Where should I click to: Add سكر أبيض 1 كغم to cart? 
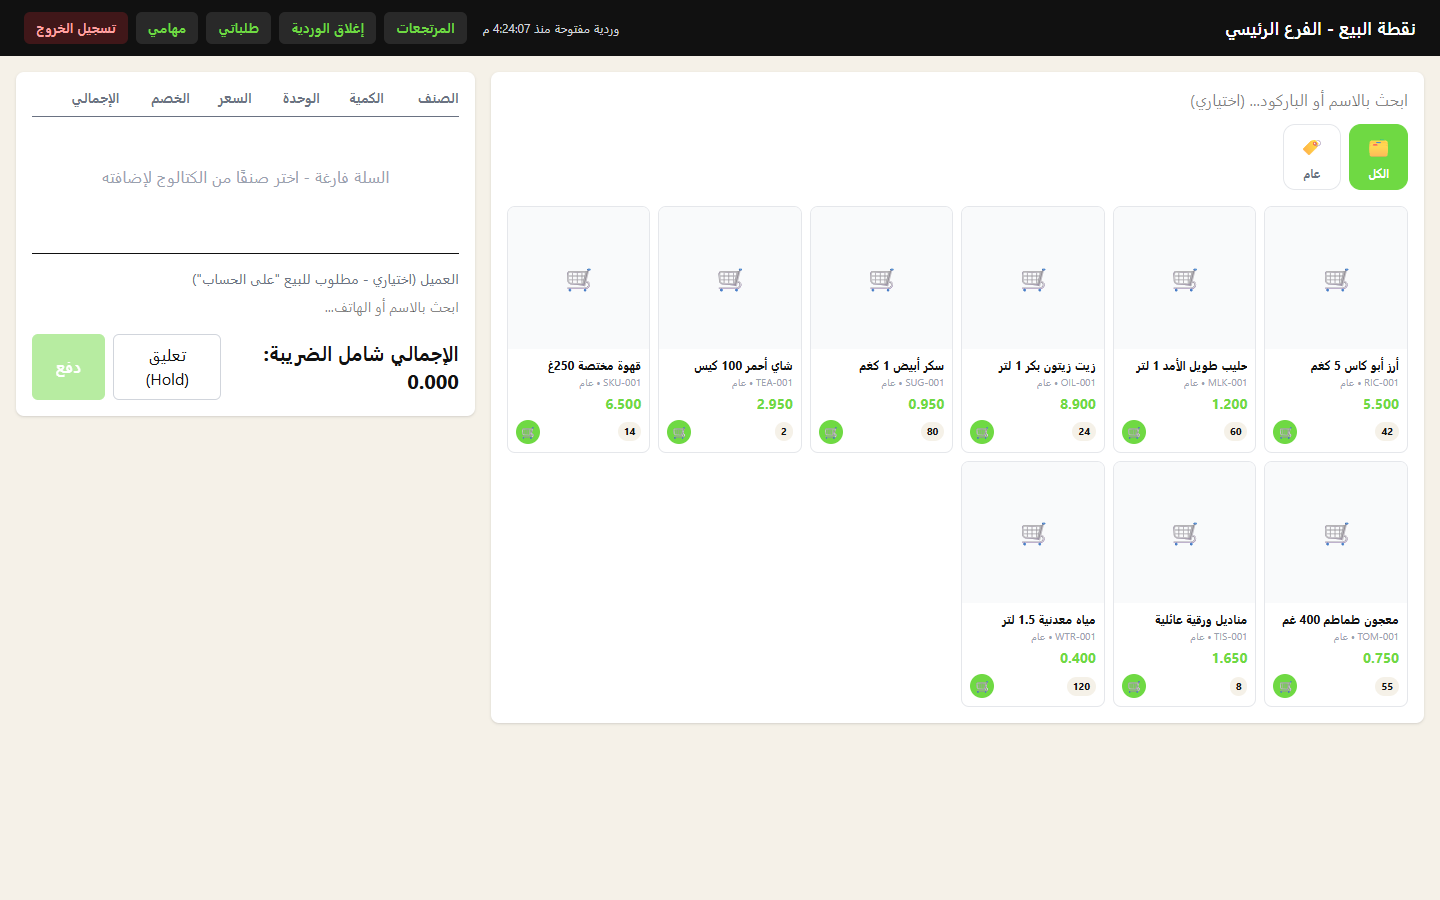(x=831, y=432)
